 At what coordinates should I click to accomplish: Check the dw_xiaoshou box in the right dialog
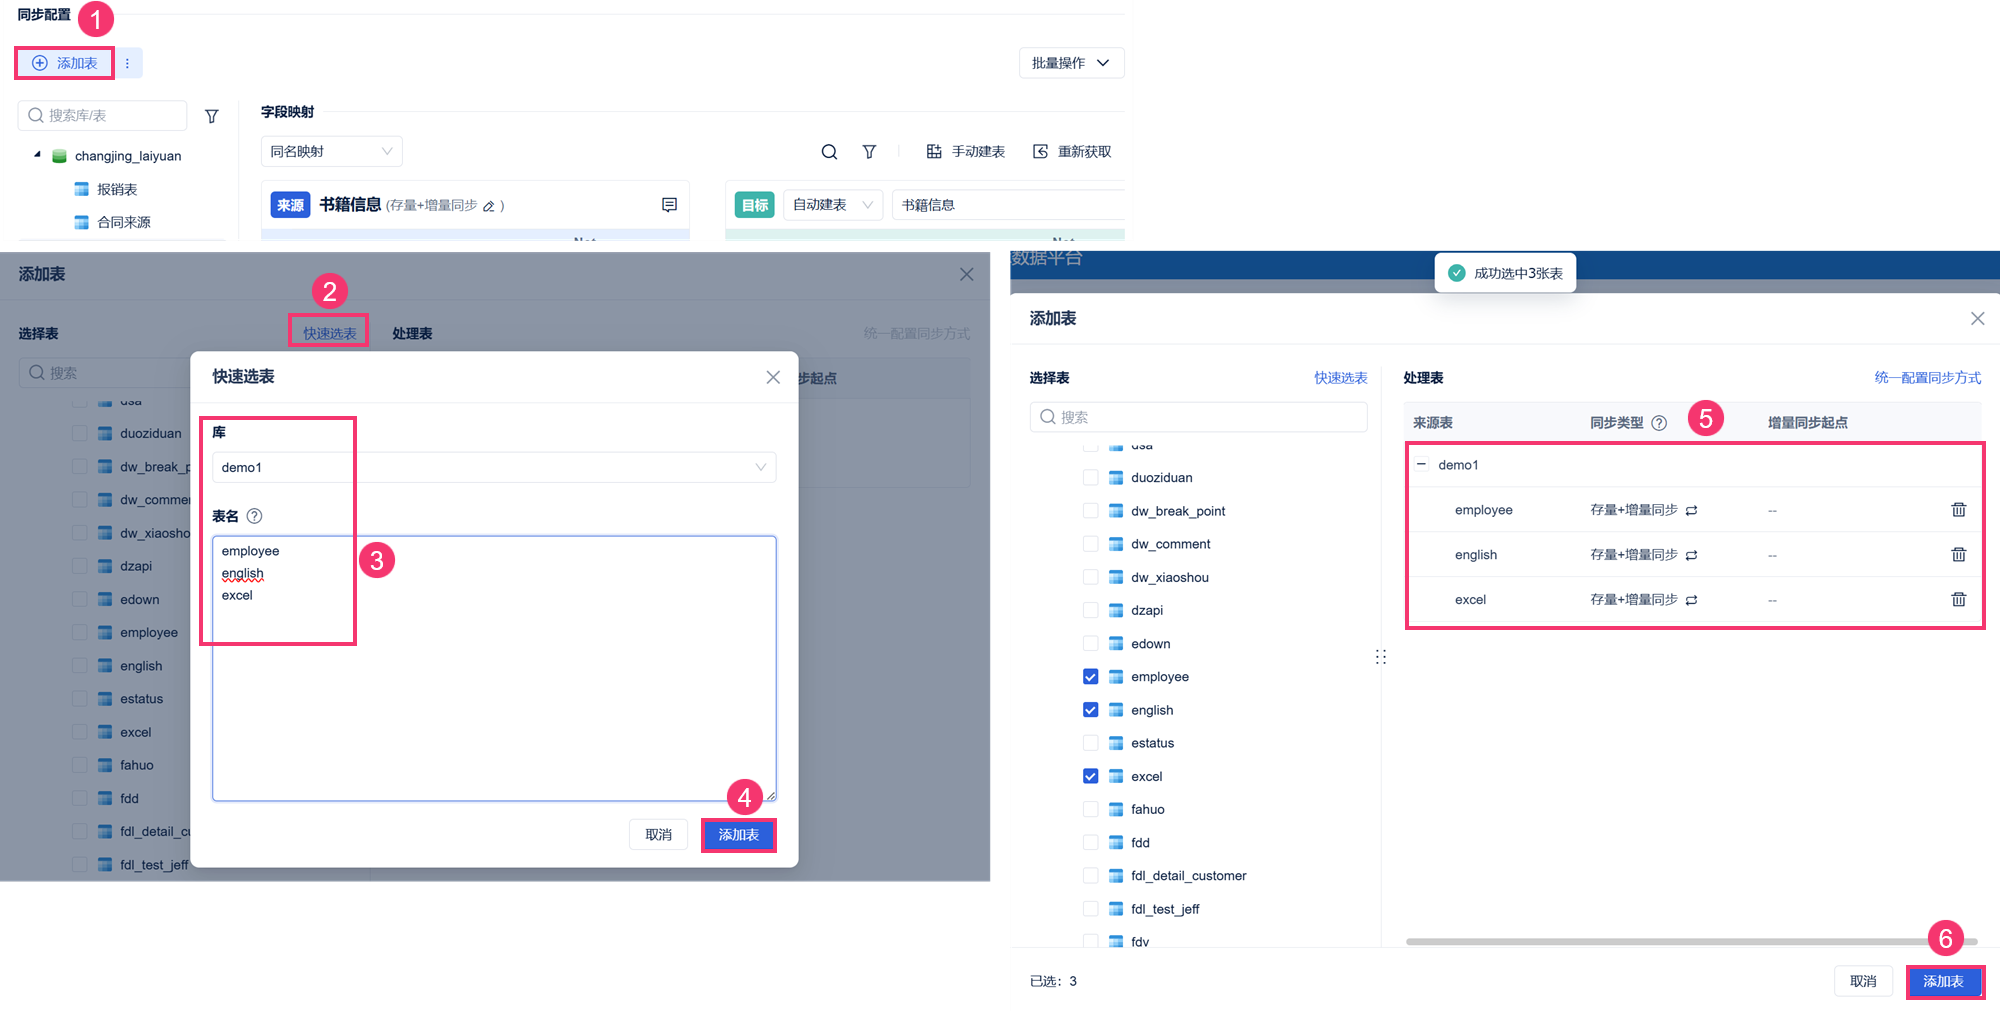coord(1090,577)
